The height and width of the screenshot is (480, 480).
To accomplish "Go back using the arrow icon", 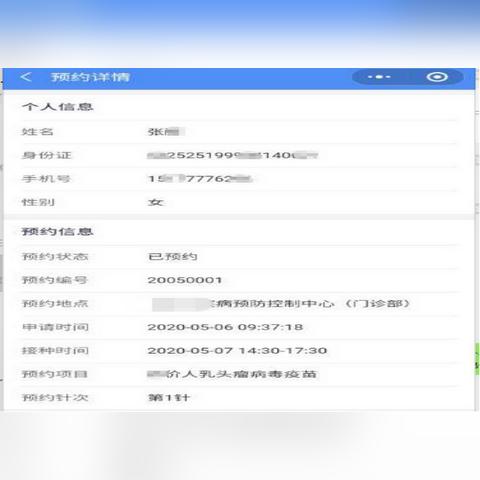I will pos(26,77).
